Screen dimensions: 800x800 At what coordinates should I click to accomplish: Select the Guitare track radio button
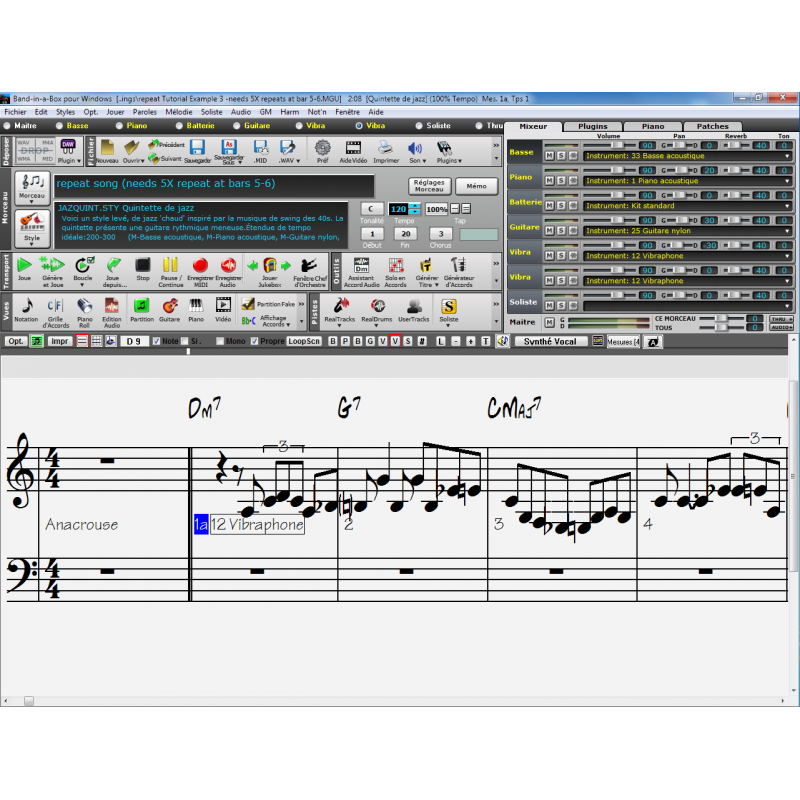point(236,126)
